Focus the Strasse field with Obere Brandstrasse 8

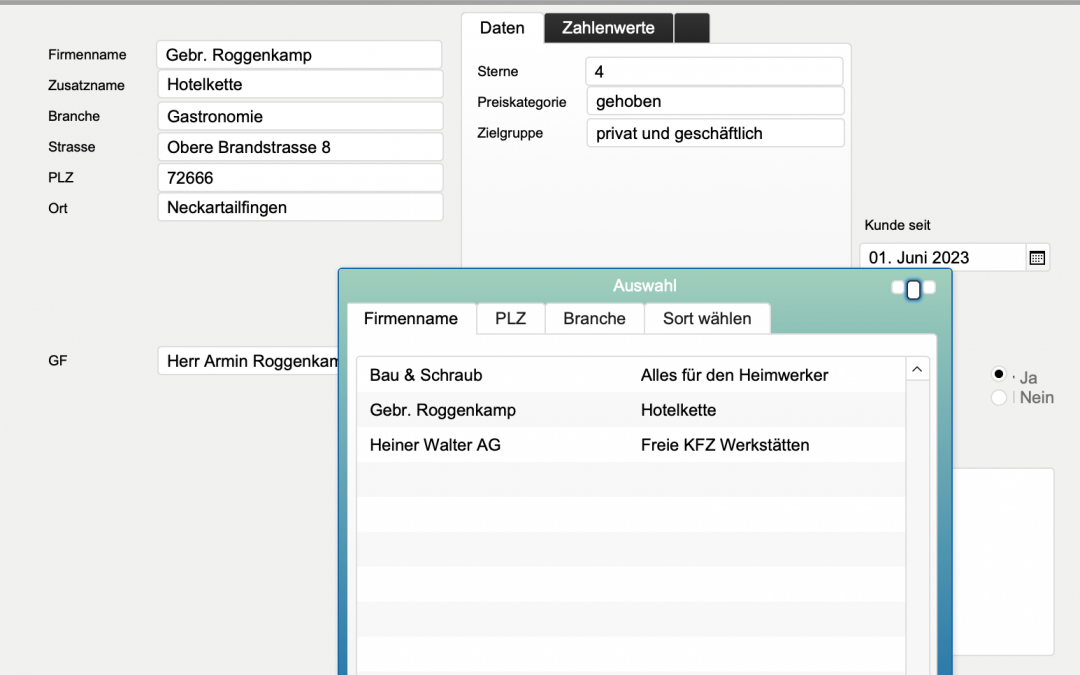point(299,147)
